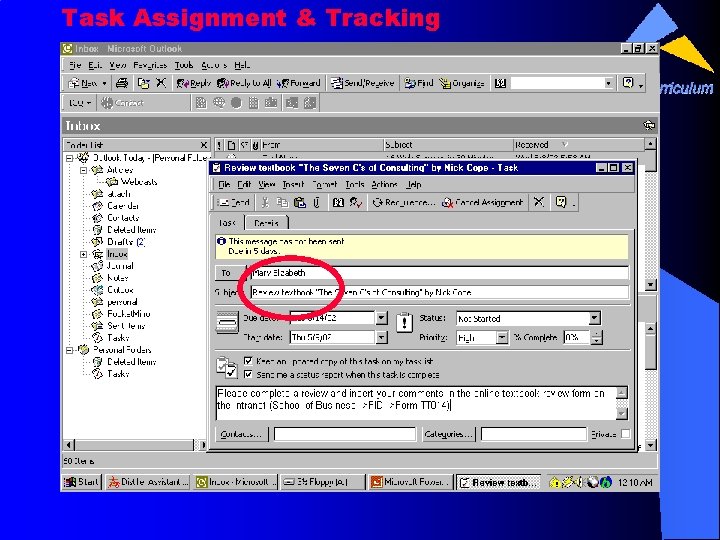Open the Priority dropdown showing High
This screenshot has width=720, height=540.
coord(502,338)
